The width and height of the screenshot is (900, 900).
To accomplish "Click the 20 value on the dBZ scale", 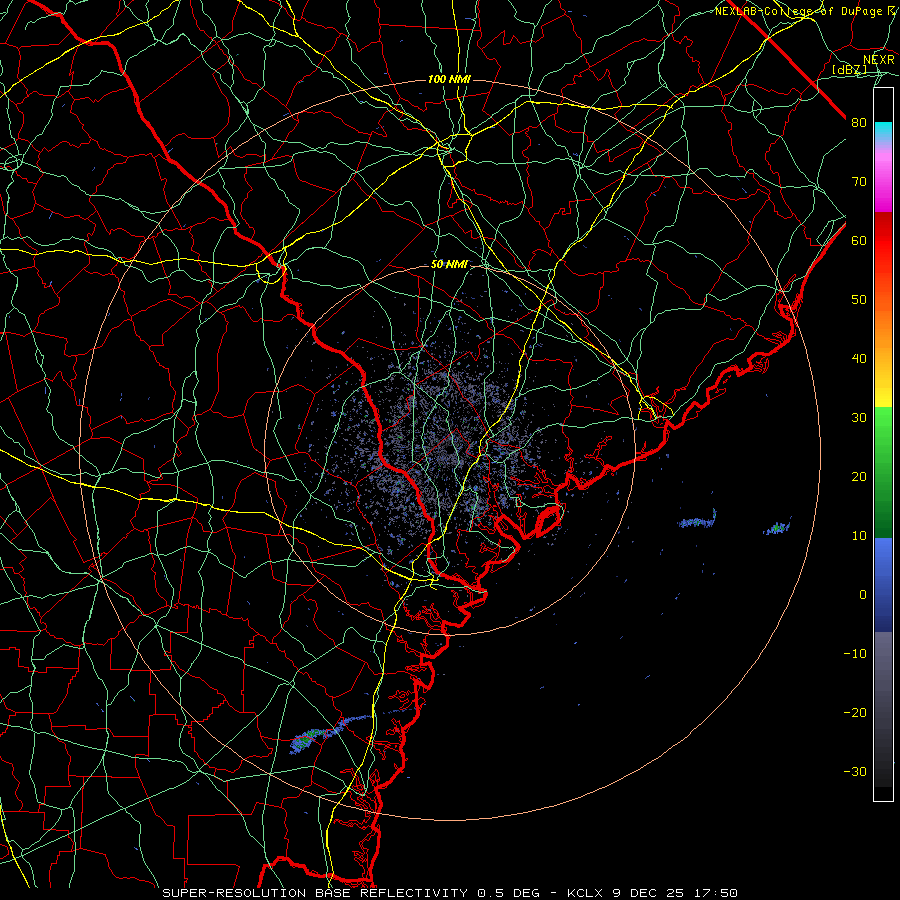I will [859, 476].
